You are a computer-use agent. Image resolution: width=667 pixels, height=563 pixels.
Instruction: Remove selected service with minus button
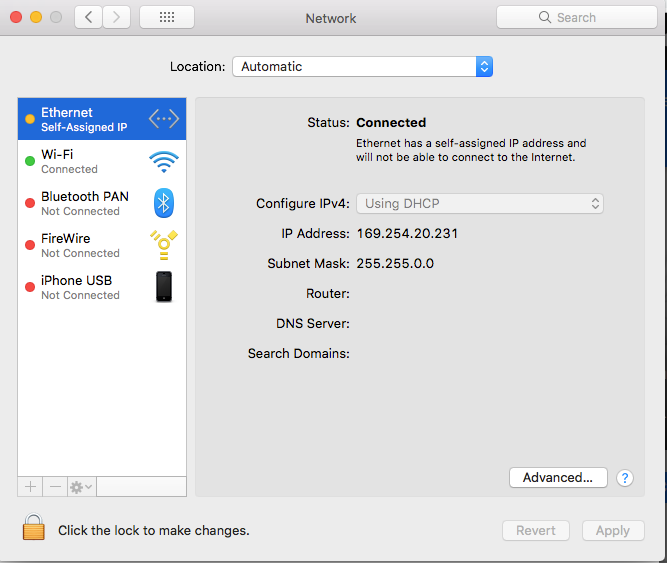point(55,486)
